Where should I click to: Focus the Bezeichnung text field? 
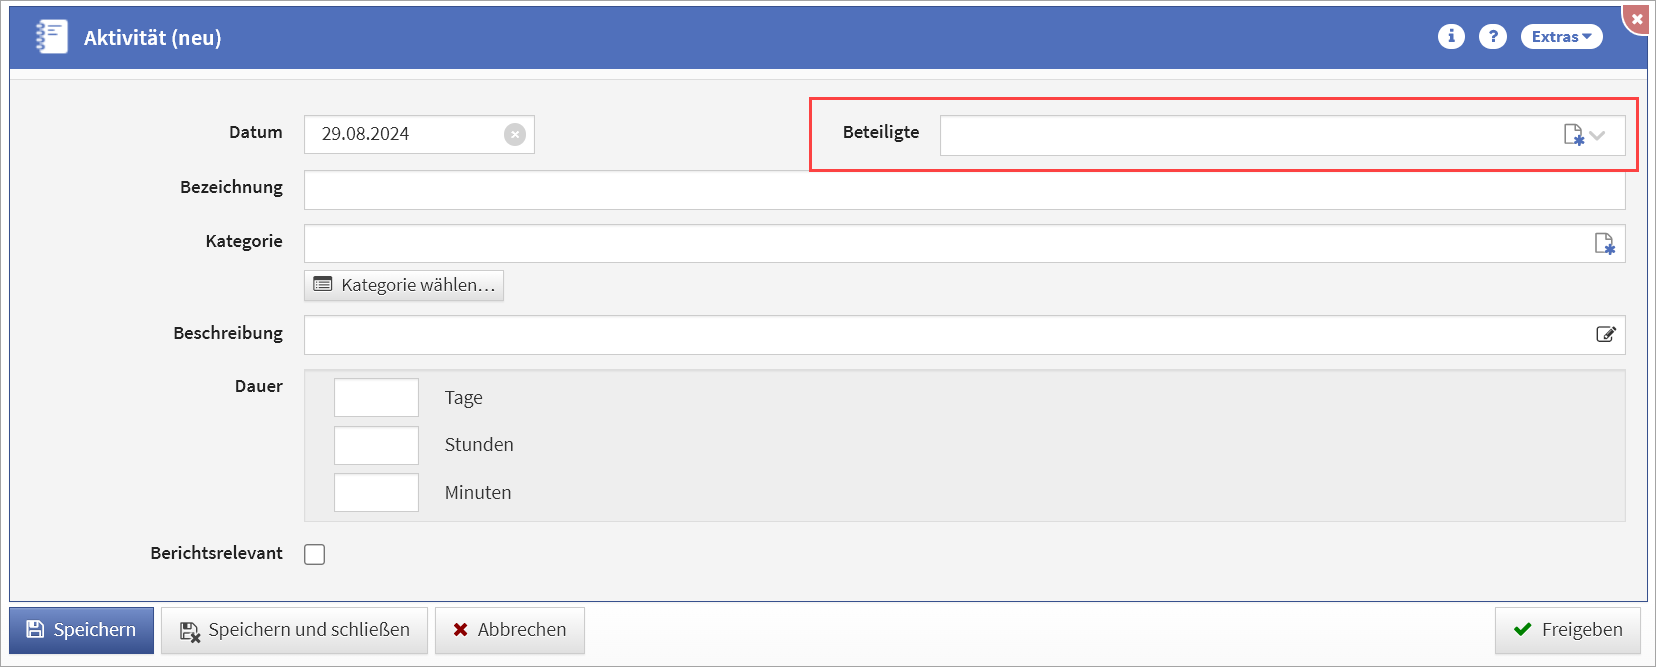[964, 190]
